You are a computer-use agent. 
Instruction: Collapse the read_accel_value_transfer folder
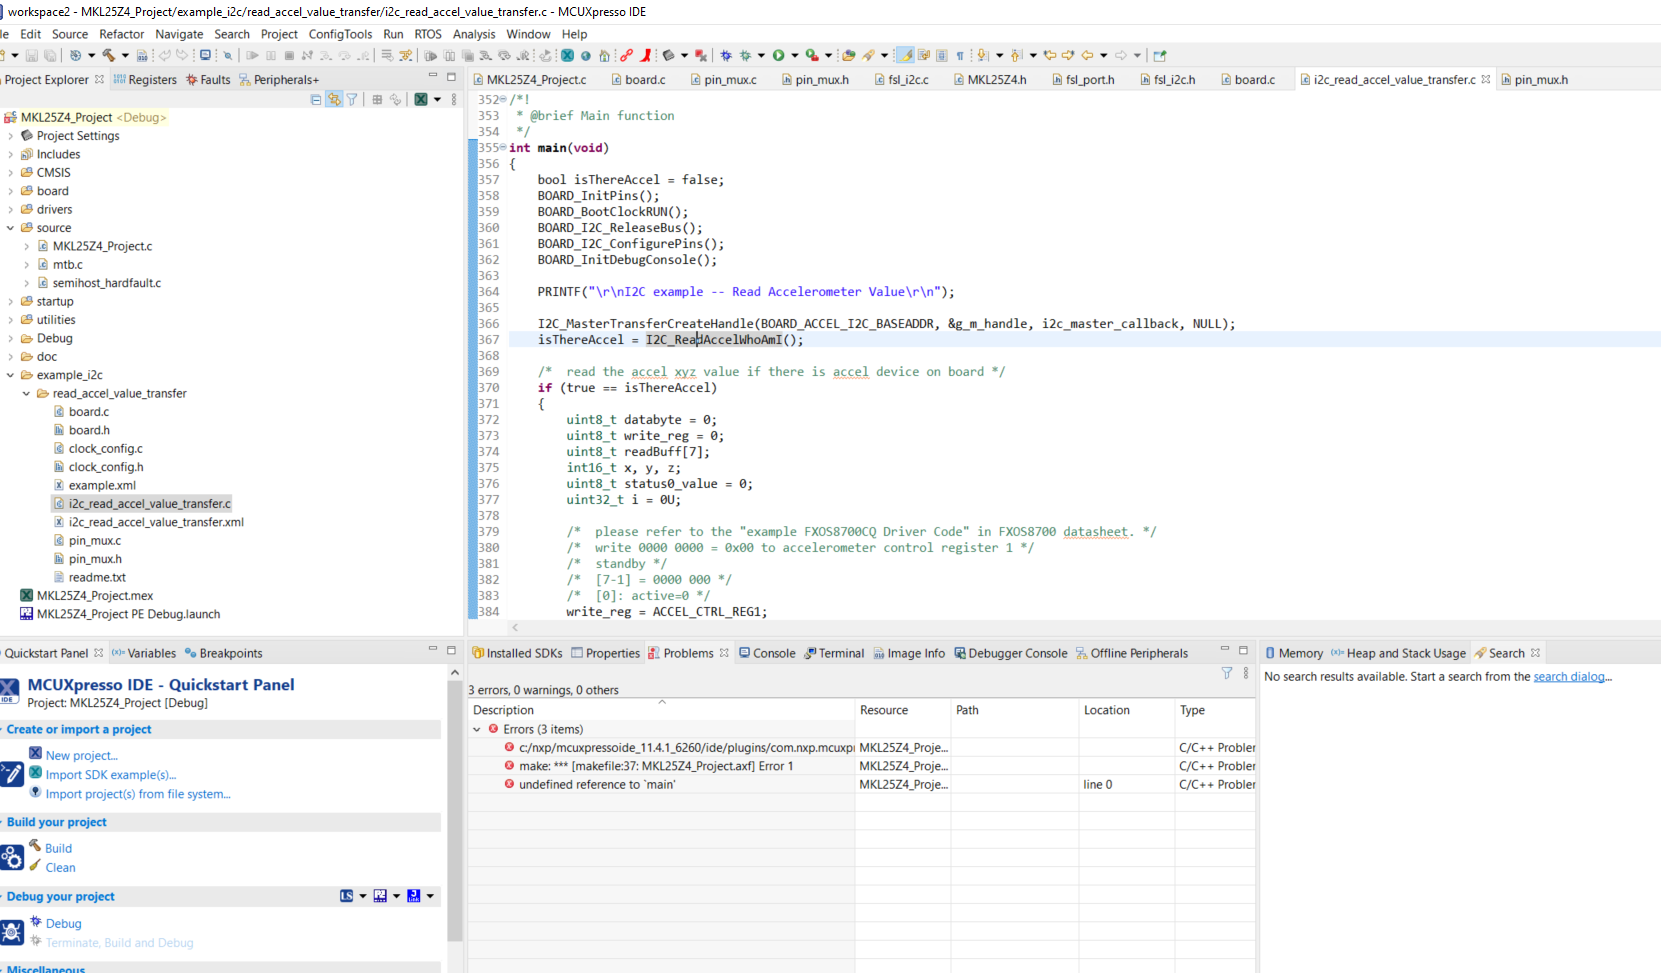pyautogui.click(x=27, y=393)
